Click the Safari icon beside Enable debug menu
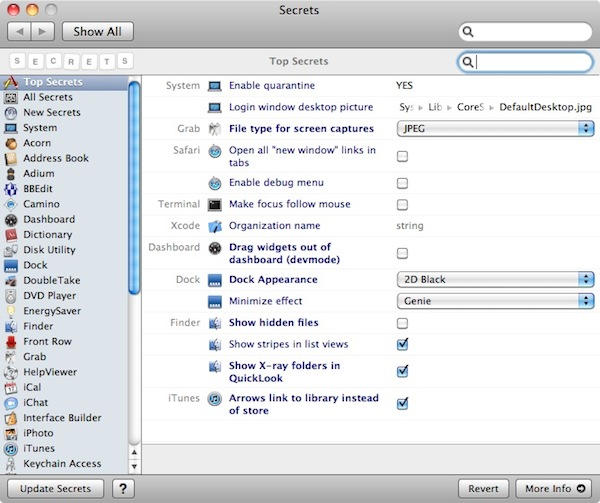 [215, 183]
